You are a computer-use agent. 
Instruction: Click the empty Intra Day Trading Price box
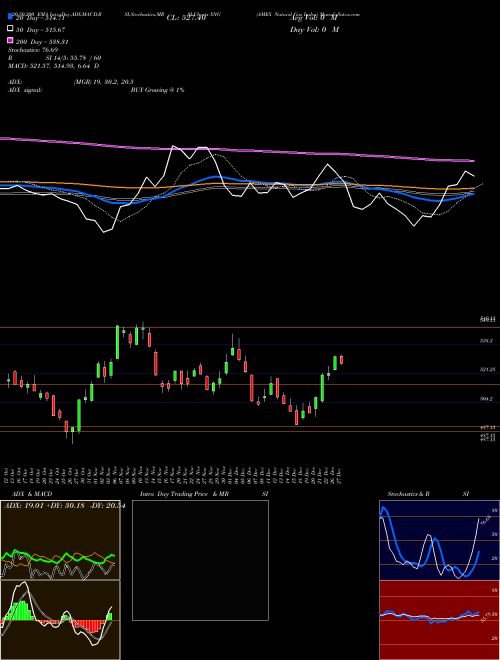click(x=200, y=560)
